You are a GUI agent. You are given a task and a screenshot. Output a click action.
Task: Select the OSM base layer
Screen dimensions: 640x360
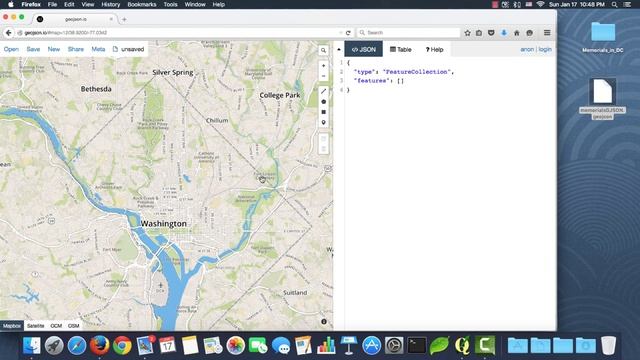(x=73, y=326)
